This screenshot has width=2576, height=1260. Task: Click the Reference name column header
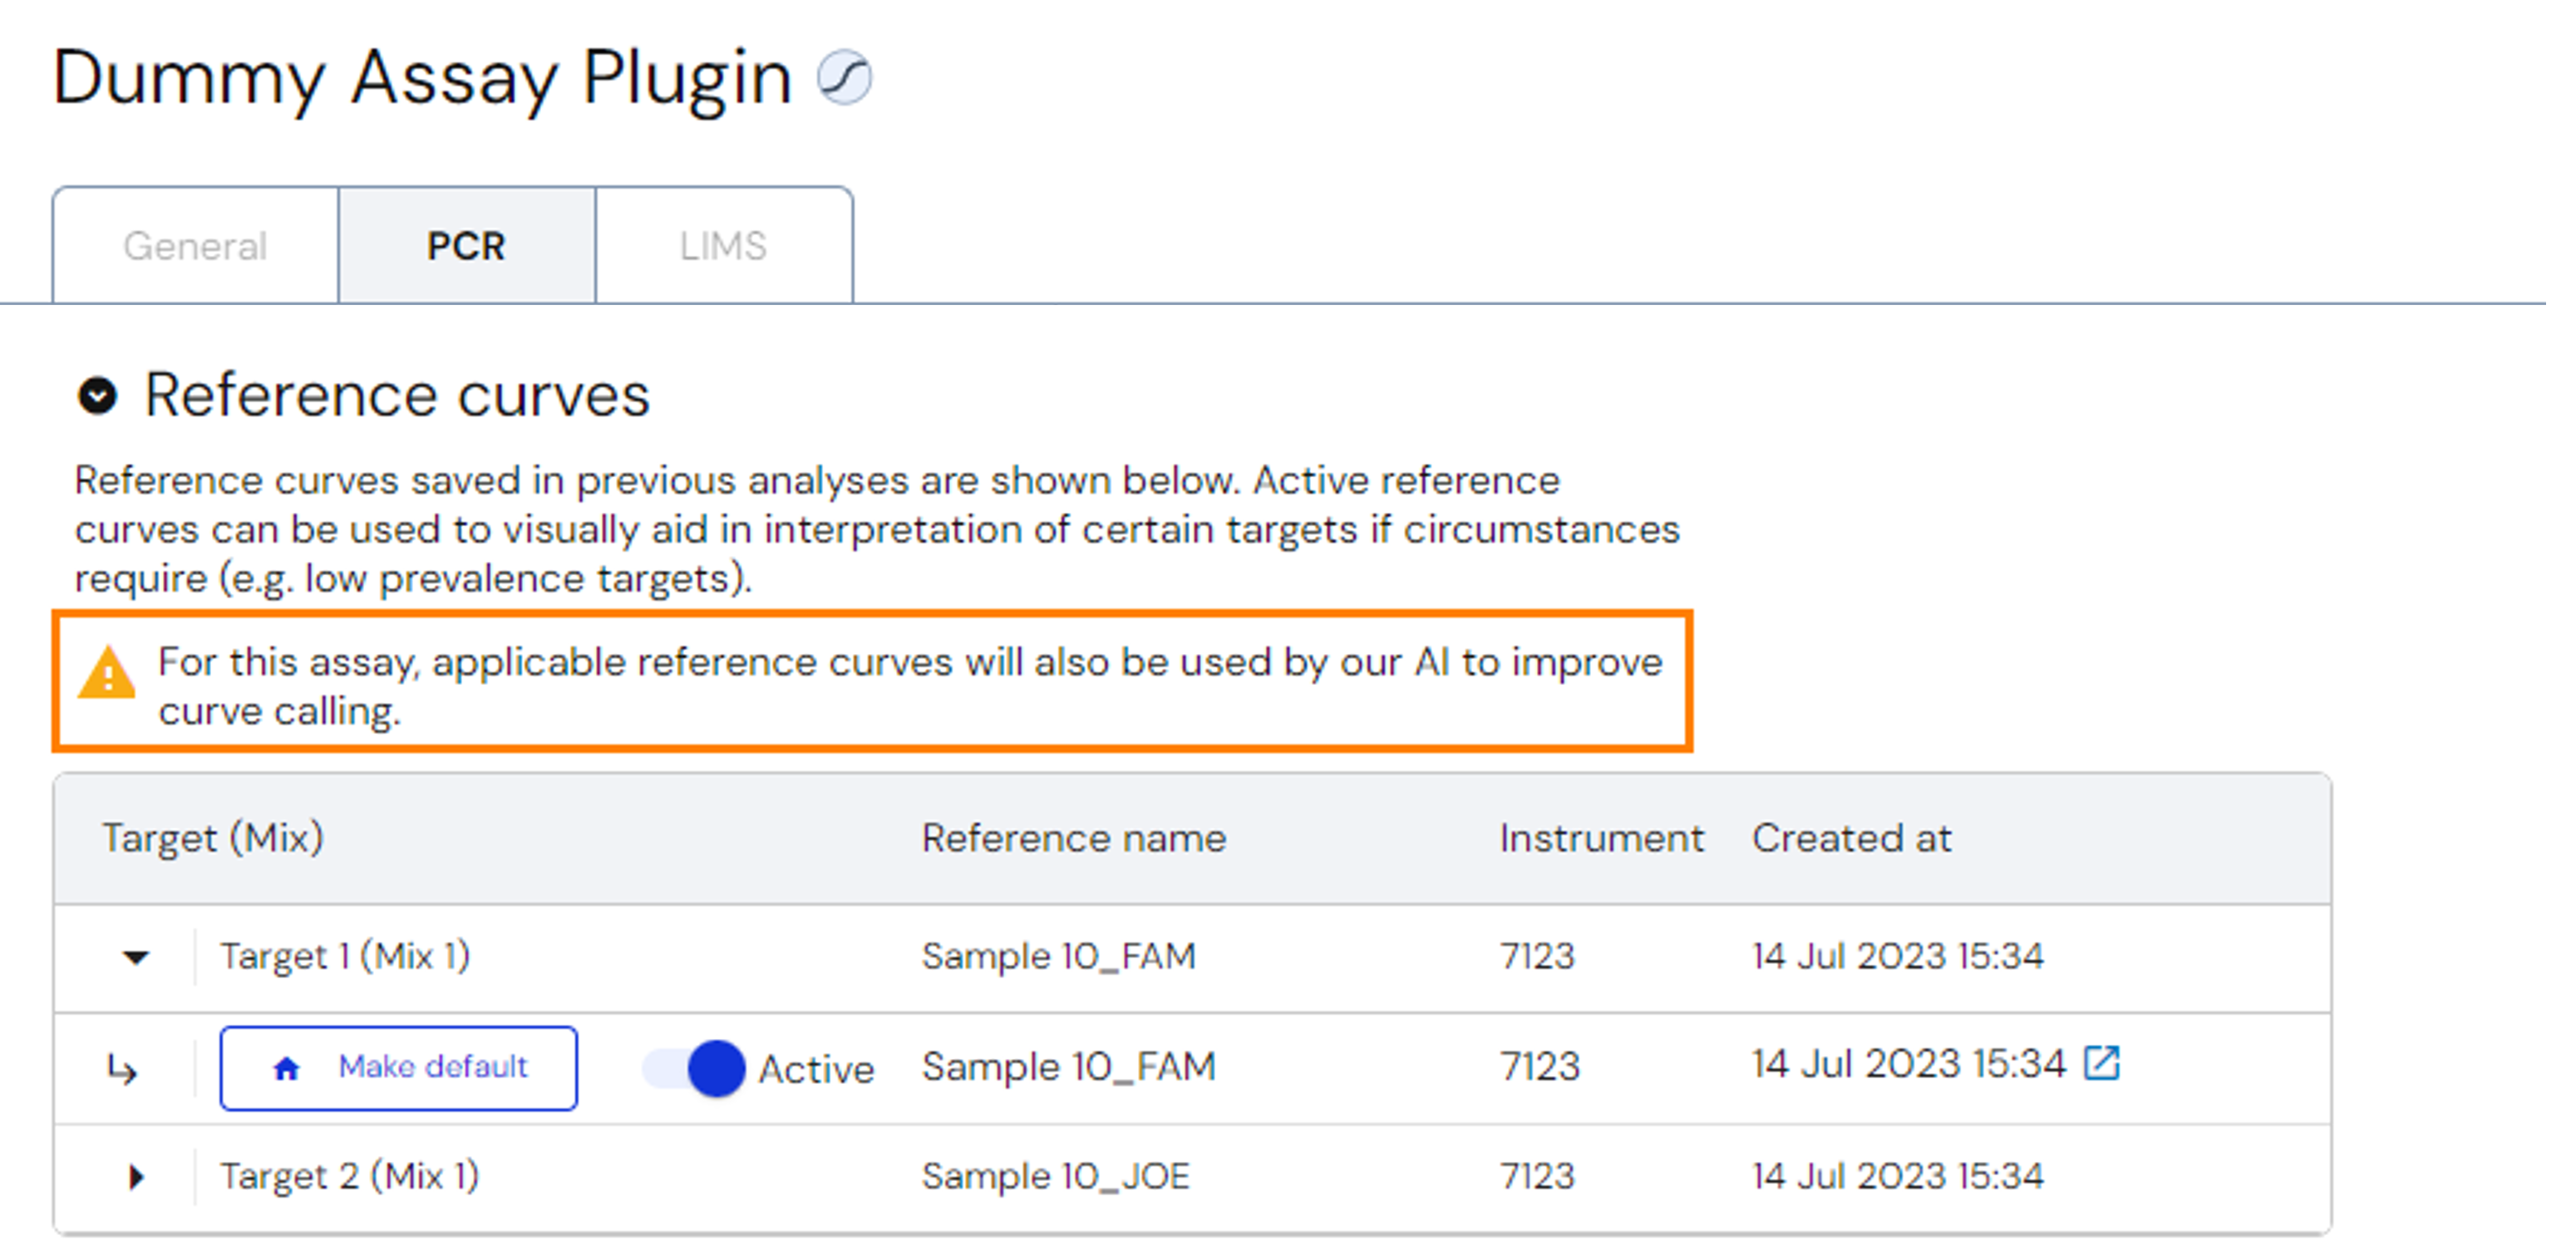[1073, 838]
